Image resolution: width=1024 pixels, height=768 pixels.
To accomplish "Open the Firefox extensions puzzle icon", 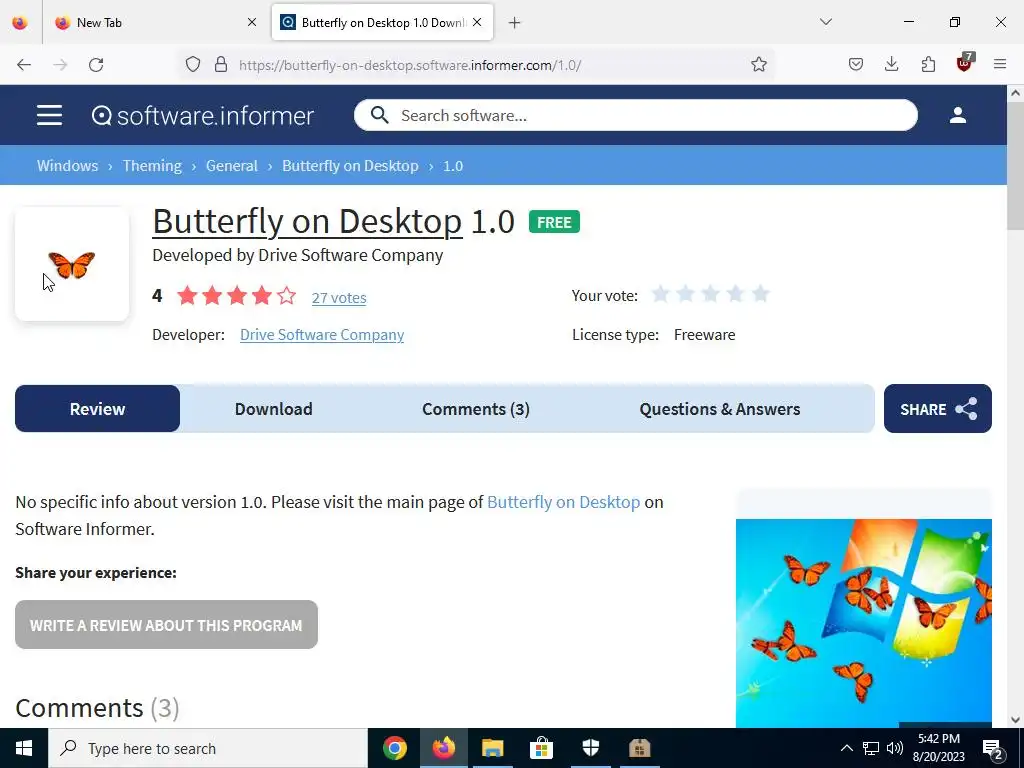I will click(928, 64).
